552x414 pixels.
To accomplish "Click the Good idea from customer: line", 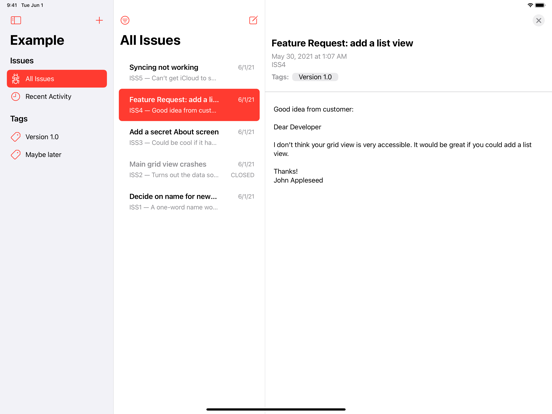I will tap(313, 109).
